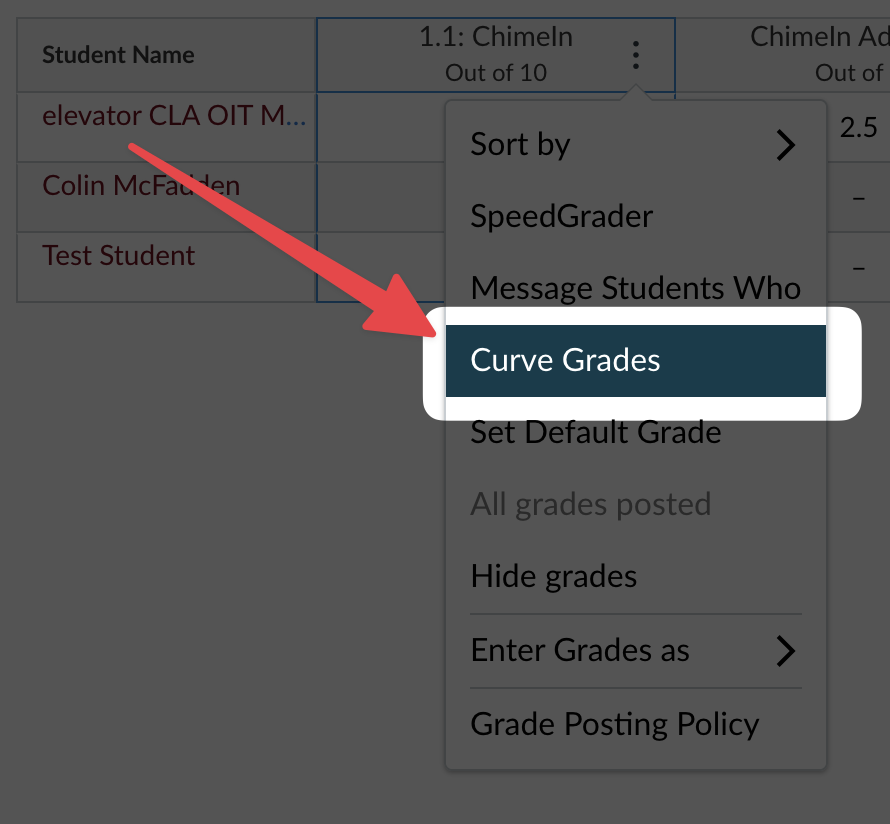
Task: Click the All grades posted status item
Action: point(590,504)
